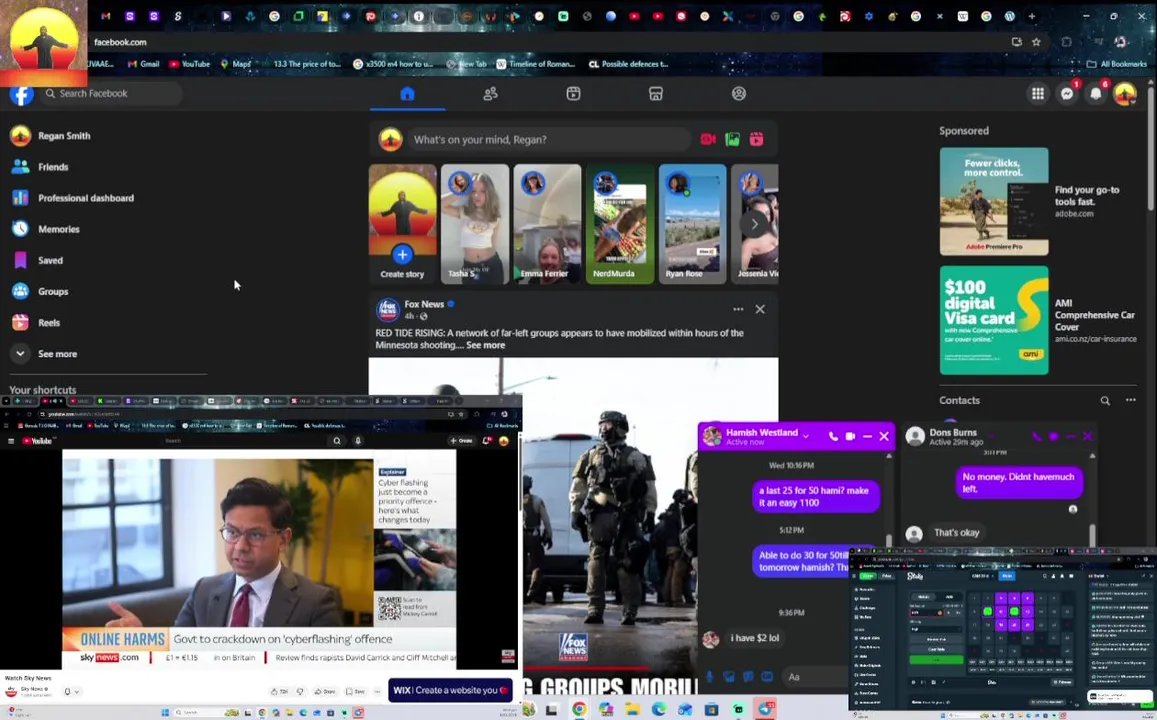The width and height of the screenshot is (1157, 720).
Task: Open the Friends tab in the top navigation
Action: click(x=490, y=94)
